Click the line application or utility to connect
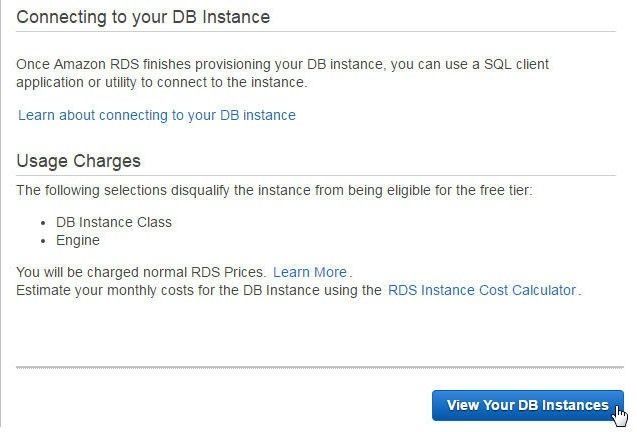 162,82
